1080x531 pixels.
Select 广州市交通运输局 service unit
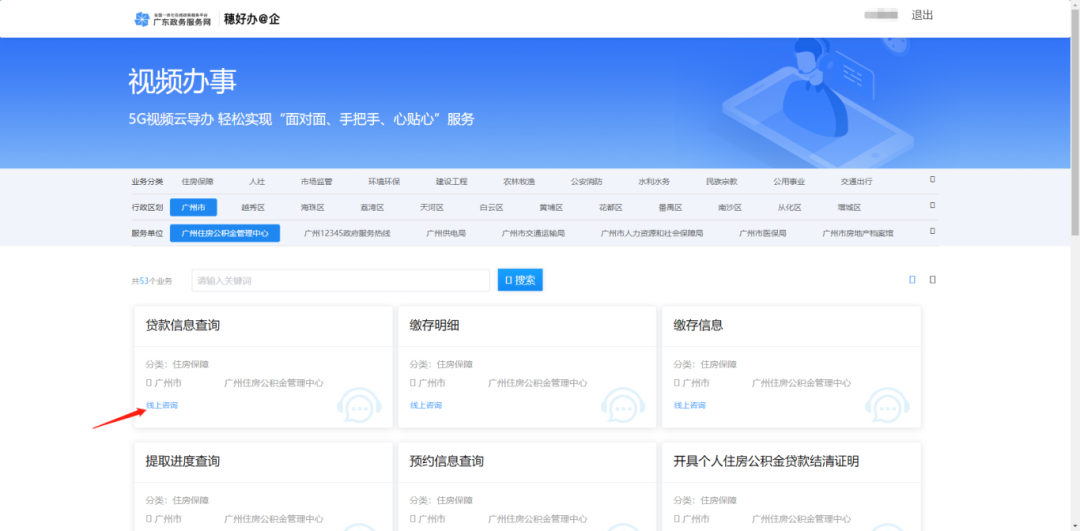[x=533, y=233]
